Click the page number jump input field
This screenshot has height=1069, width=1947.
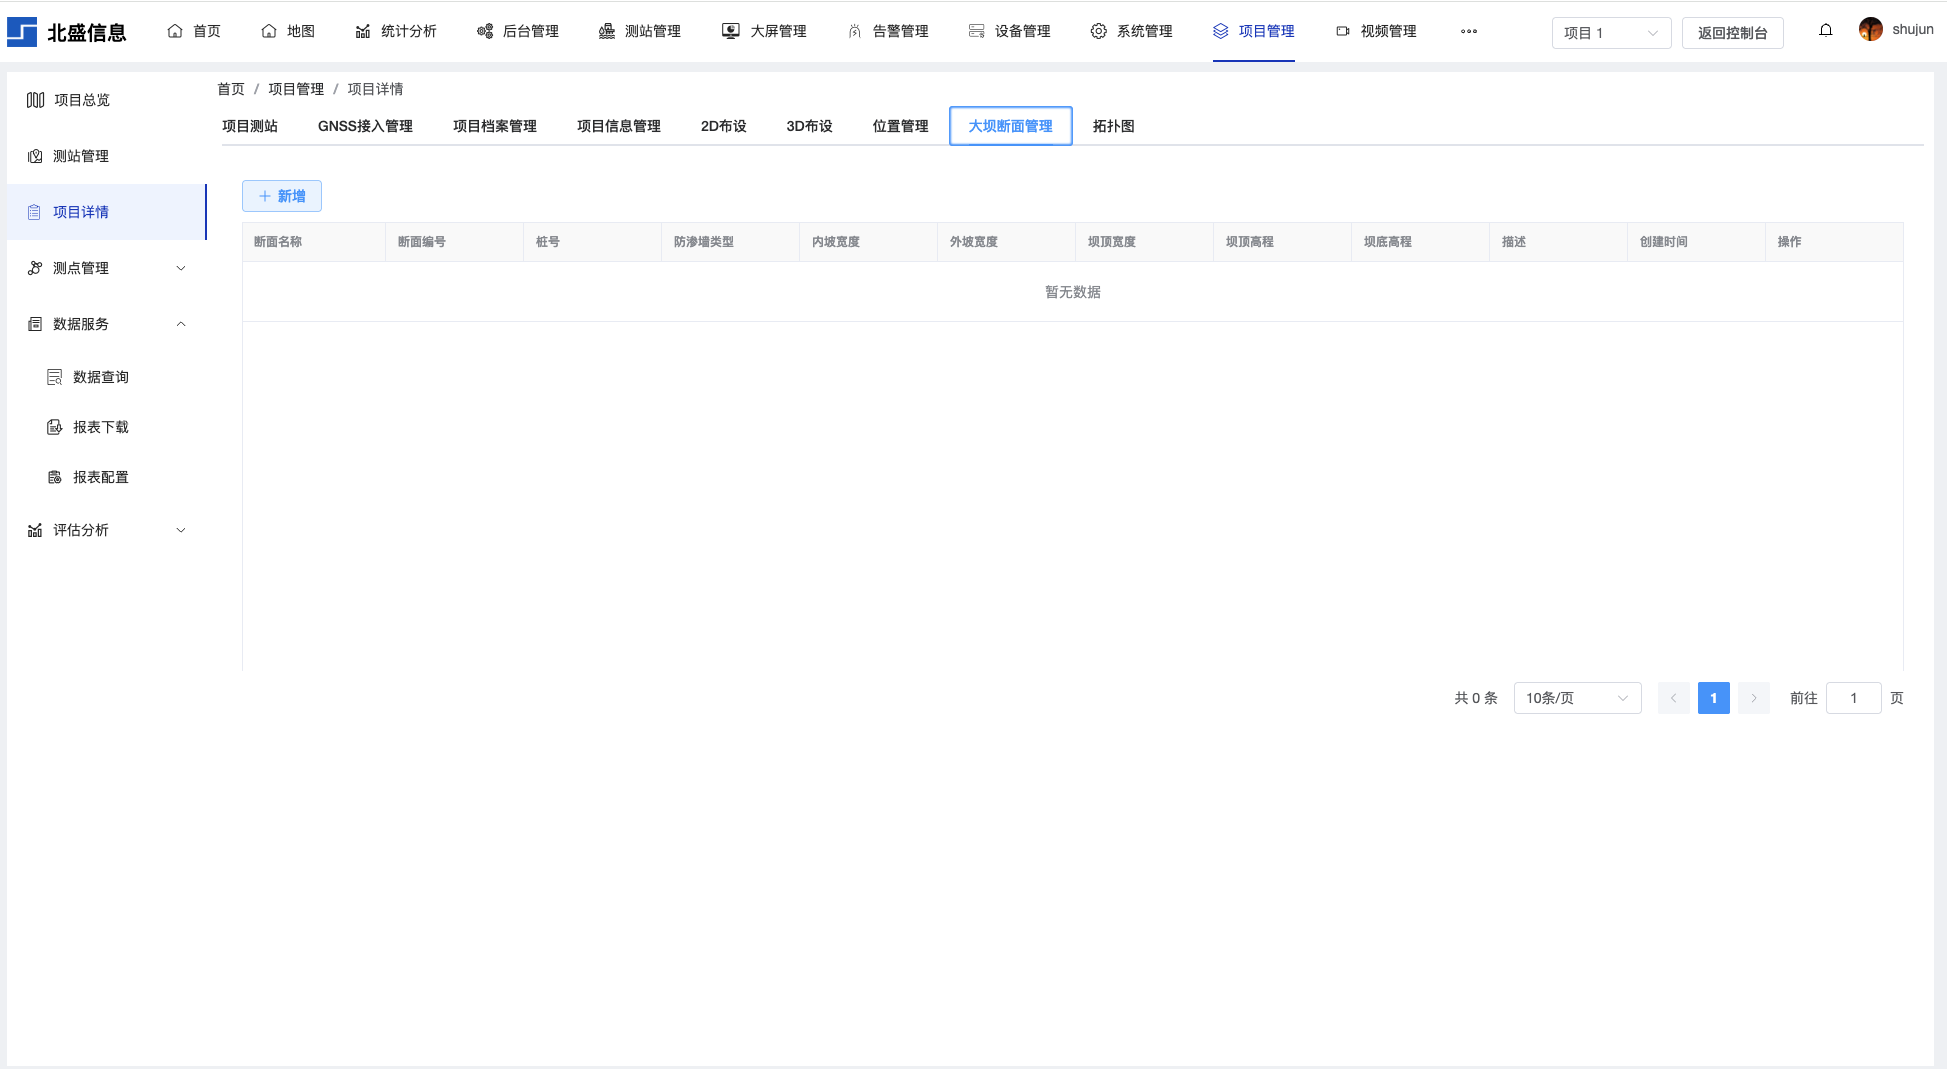(1853, 698)
